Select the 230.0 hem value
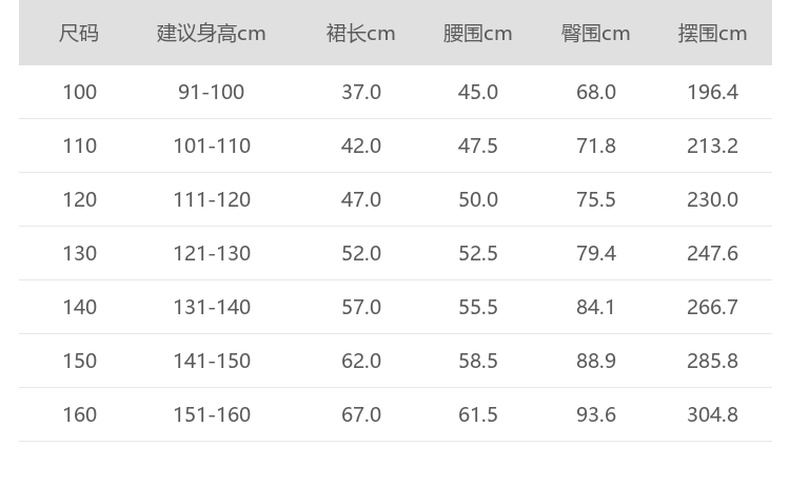This screenshot has height=485, width=790. pyautogui.click(x=712, y=200)
